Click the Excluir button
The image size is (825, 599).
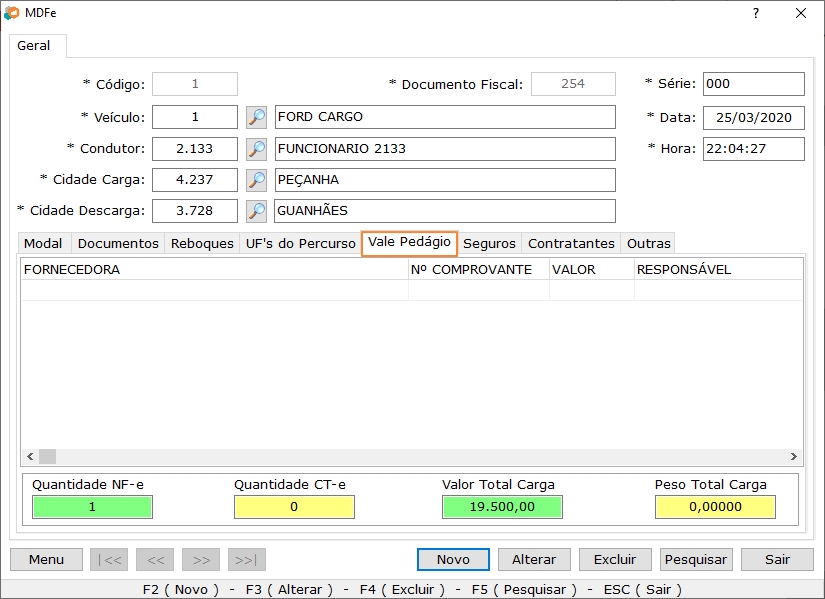[614, 560]
